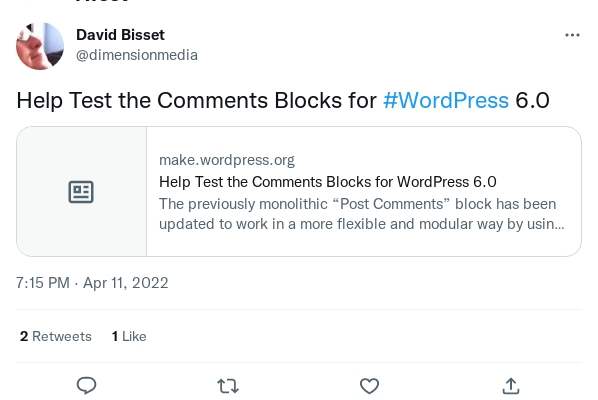Click the article newspaper icon in card

click(x=81, y=192)
